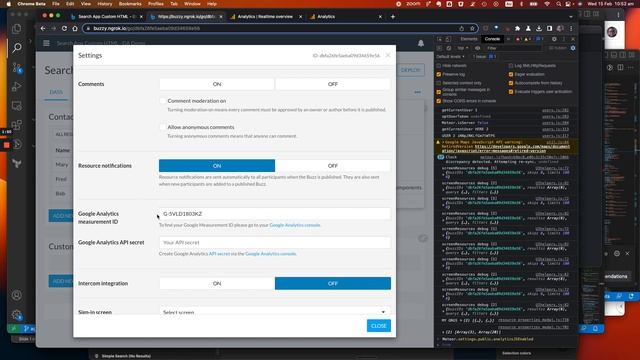Set Intercom integration to OFF
This screenshot has height=360, width=640.
click(x=333, y=283)
